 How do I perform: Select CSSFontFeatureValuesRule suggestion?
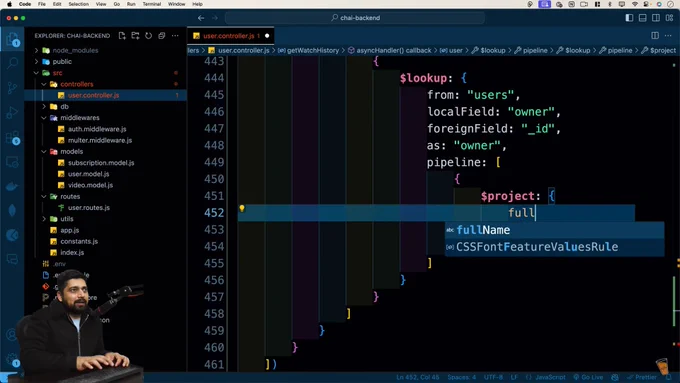click(554, 247)
